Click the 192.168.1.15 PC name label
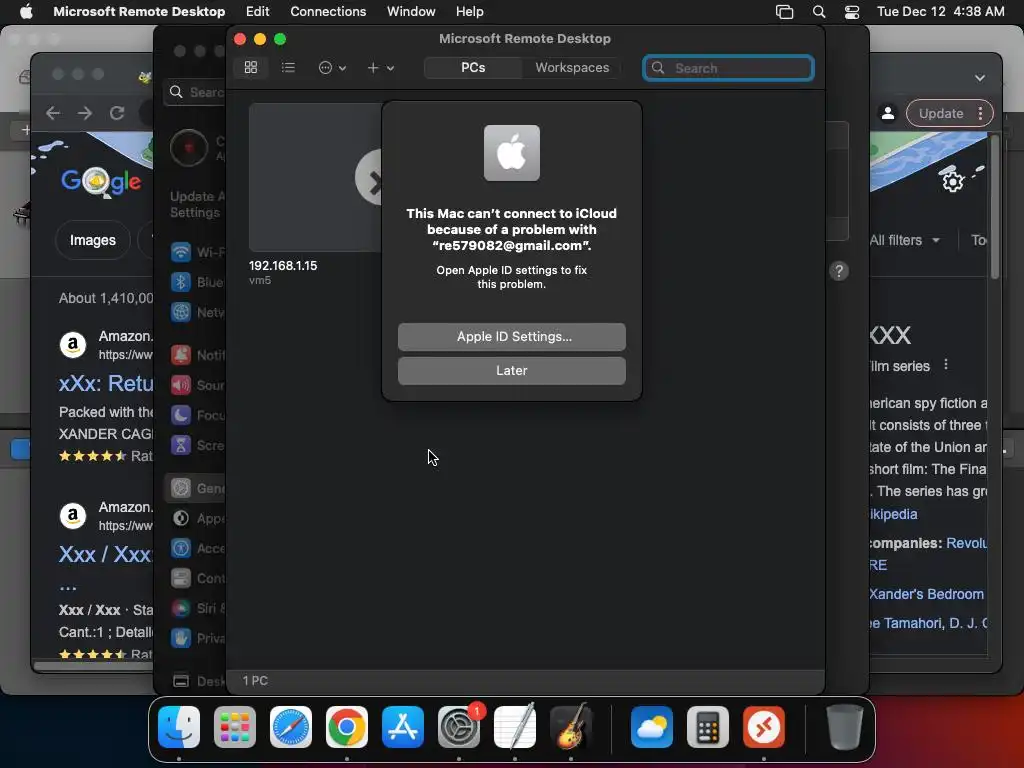Viewport: 1024px width, 768px height. point(283,266)
